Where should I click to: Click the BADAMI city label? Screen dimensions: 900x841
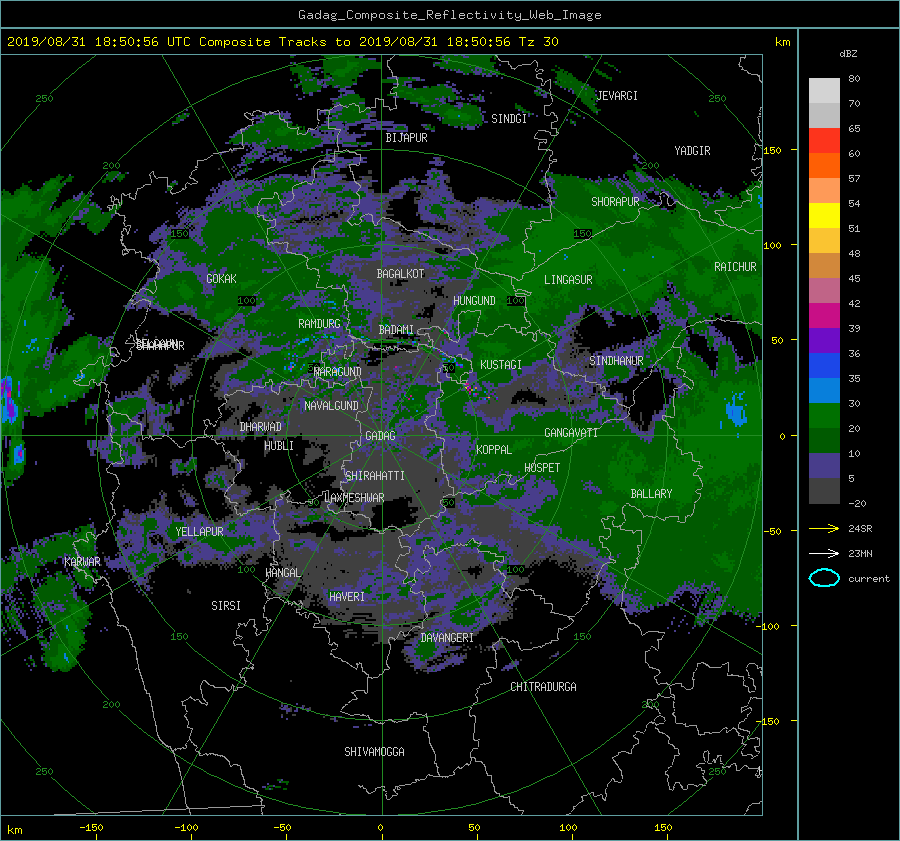pos(396,330)
